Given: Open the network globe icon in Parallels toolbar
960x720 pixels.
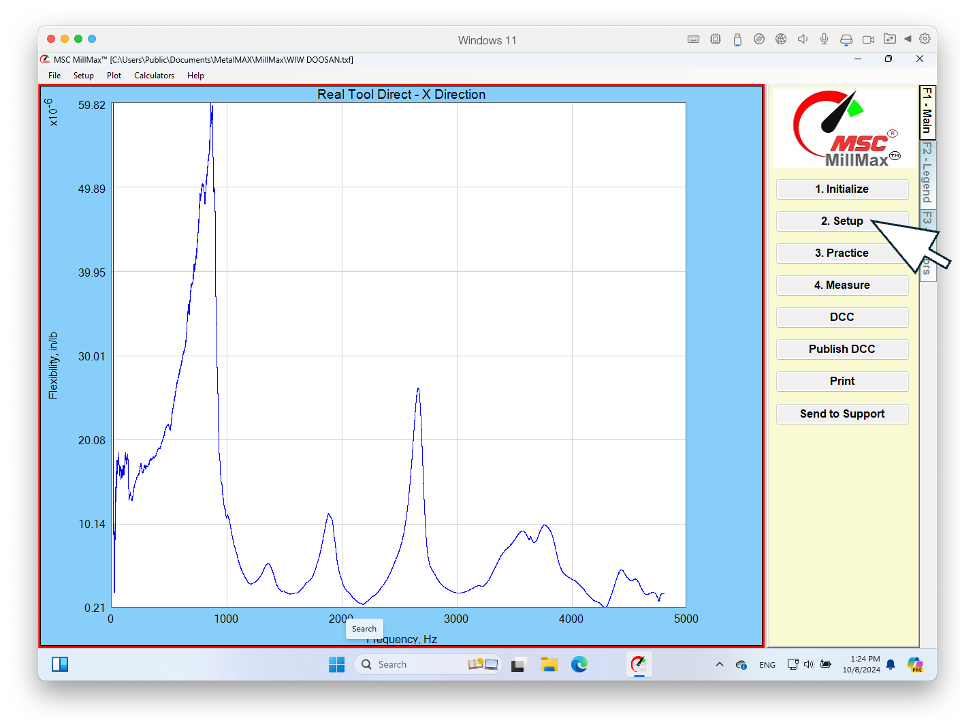Looking at the screenshot, I should 781,39.
